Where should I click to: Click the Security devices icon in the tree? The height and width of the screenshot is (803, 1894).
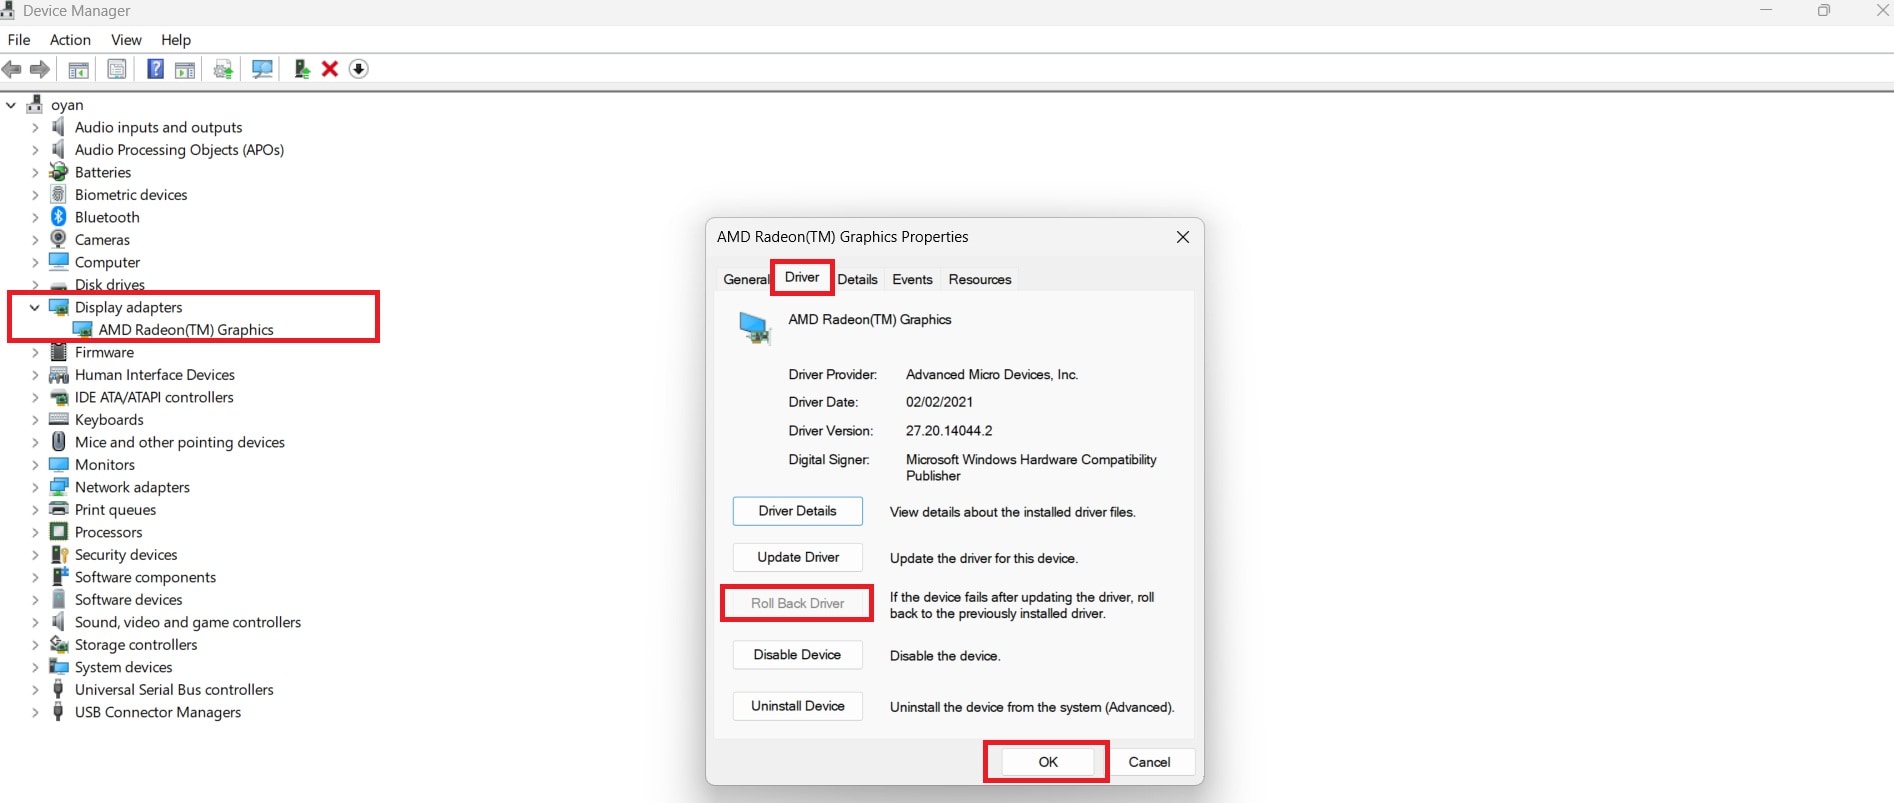59,554
